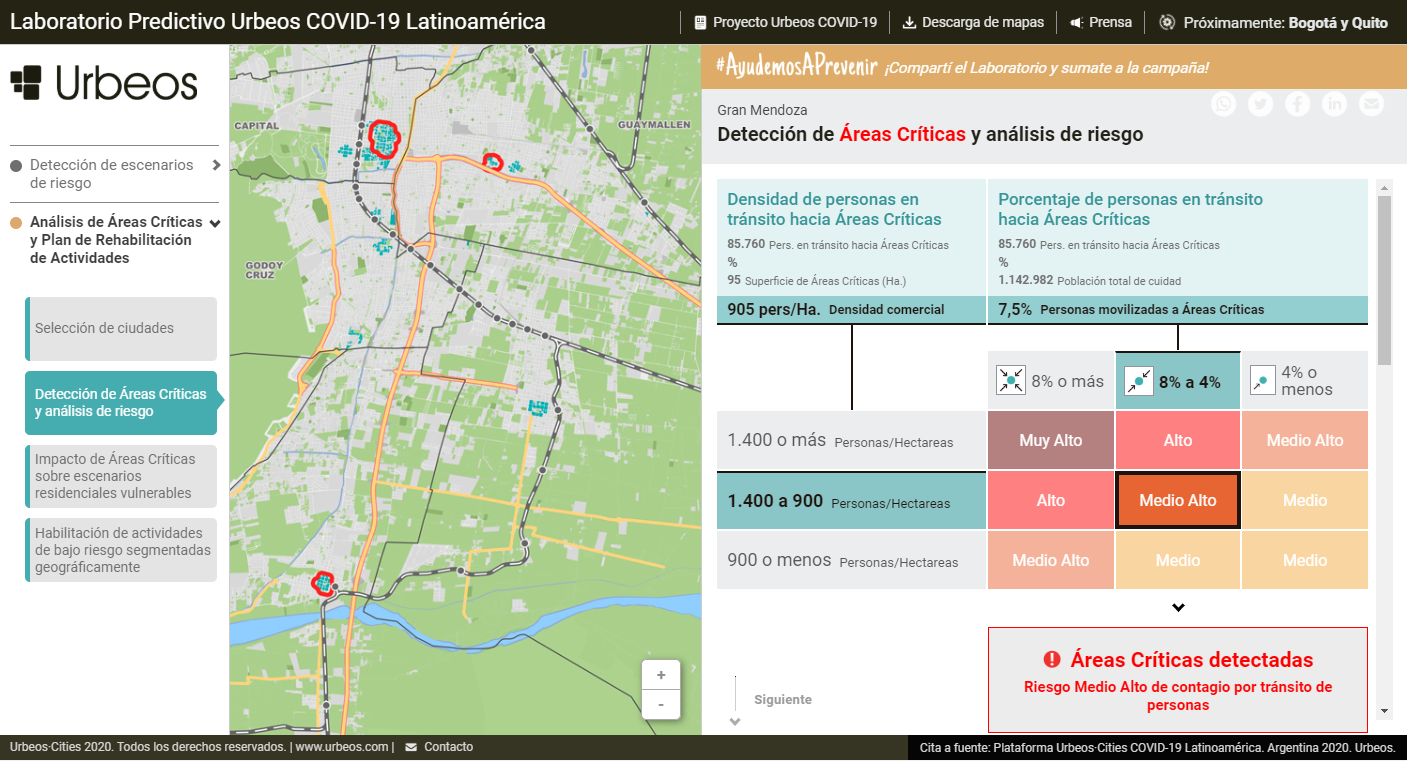Open 'Descarga de mapas' link

[x=972, y=22]
